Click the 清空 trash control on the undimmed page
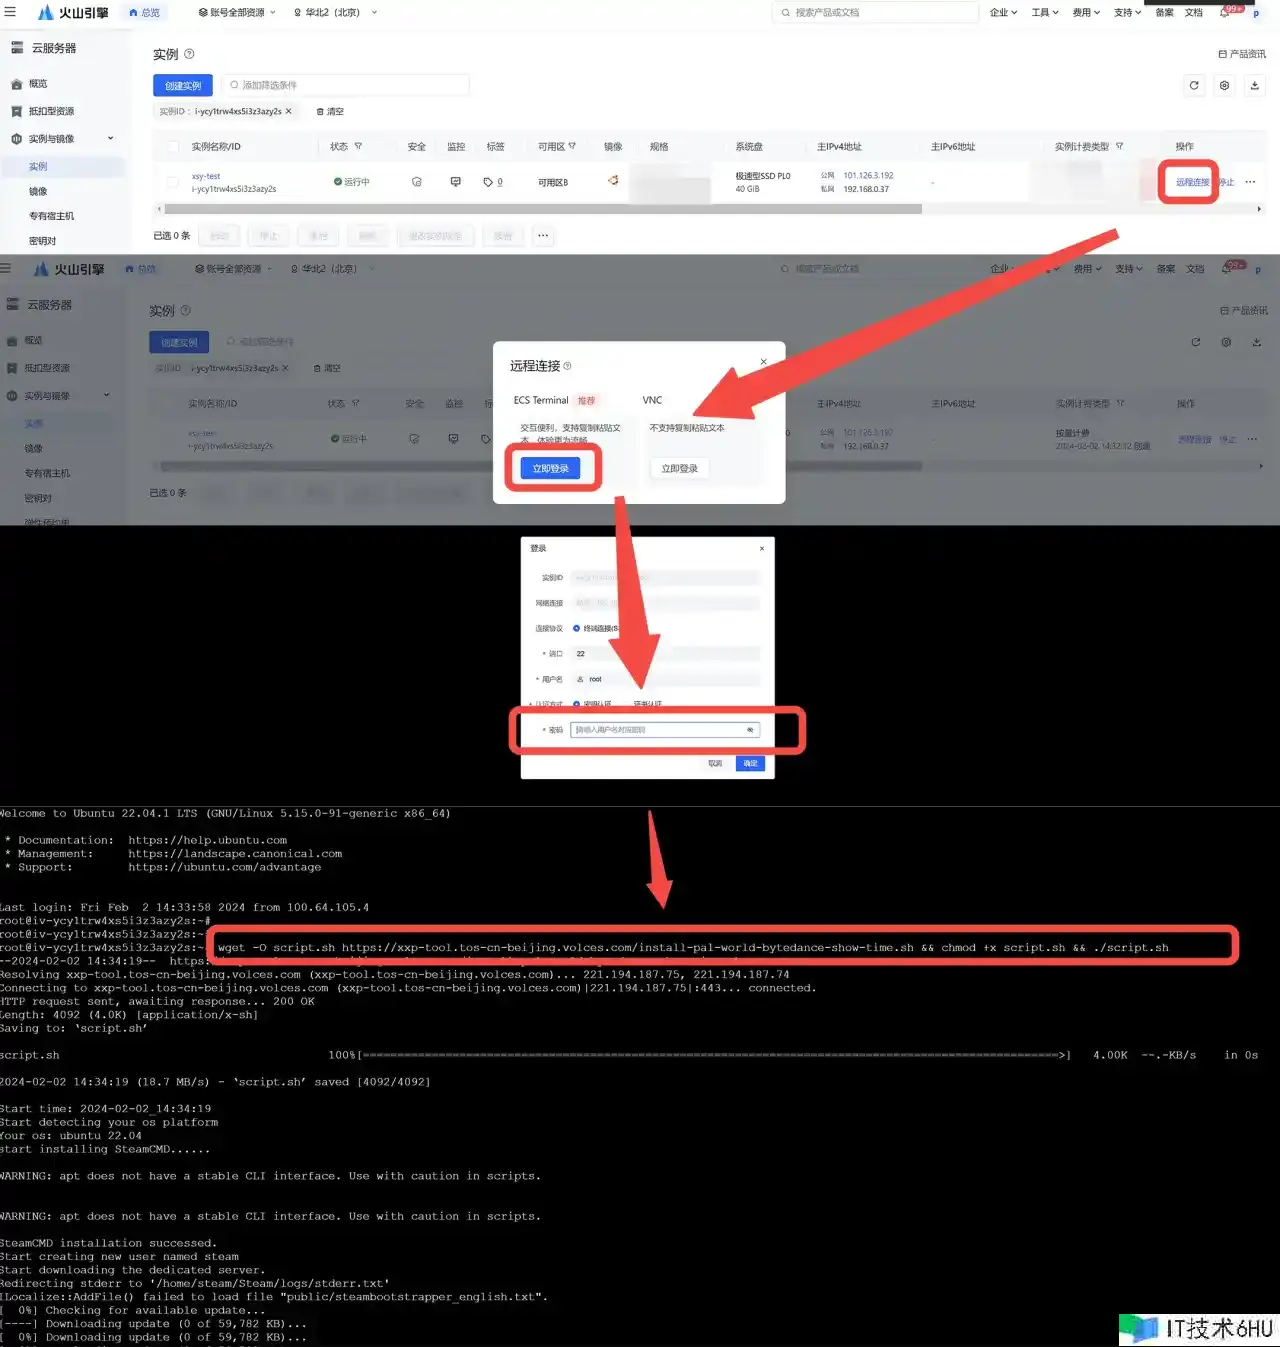Image resolution: width=1280 pixels, height=1347 pixels. 330,111
